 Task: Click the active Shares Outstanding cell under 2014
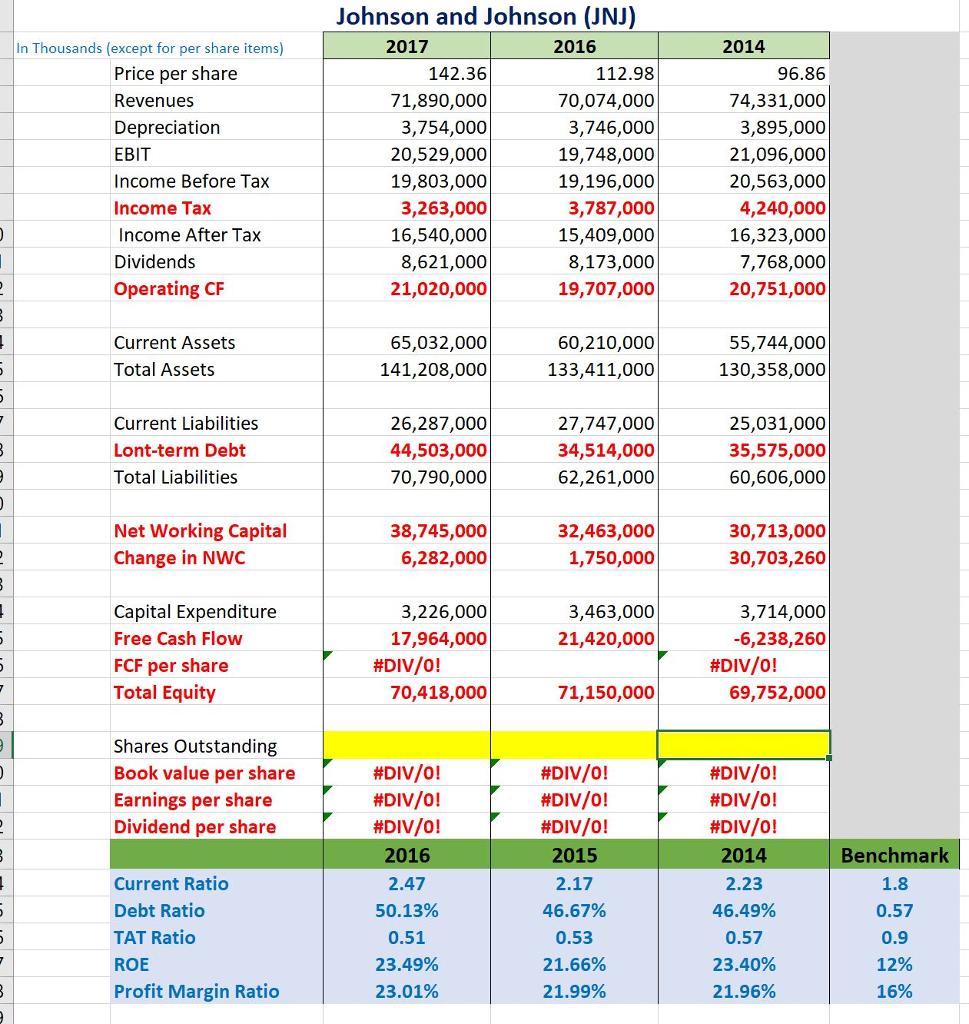point(743,745)
